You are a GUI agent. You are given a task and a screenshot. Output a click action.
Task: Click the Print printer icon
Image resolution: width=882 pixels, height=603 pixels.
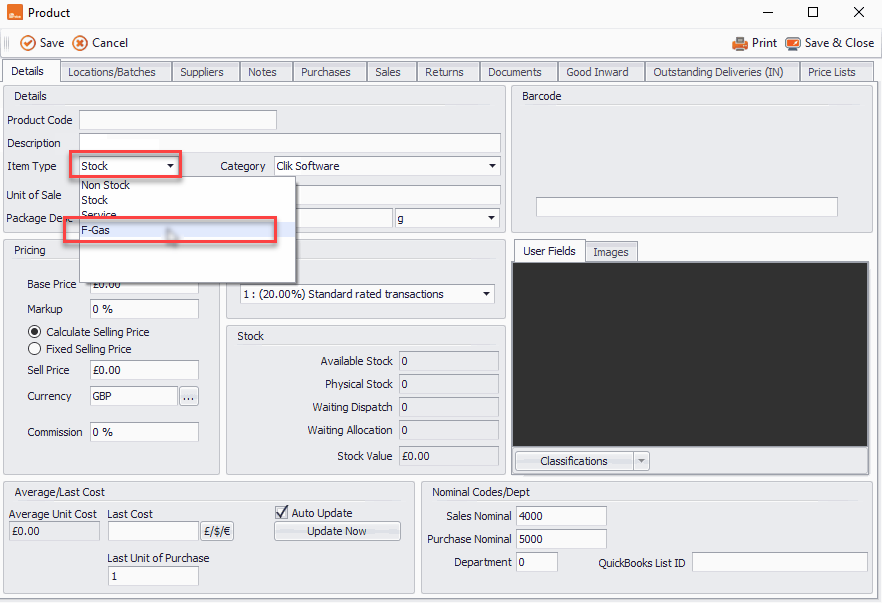point(740,43)
